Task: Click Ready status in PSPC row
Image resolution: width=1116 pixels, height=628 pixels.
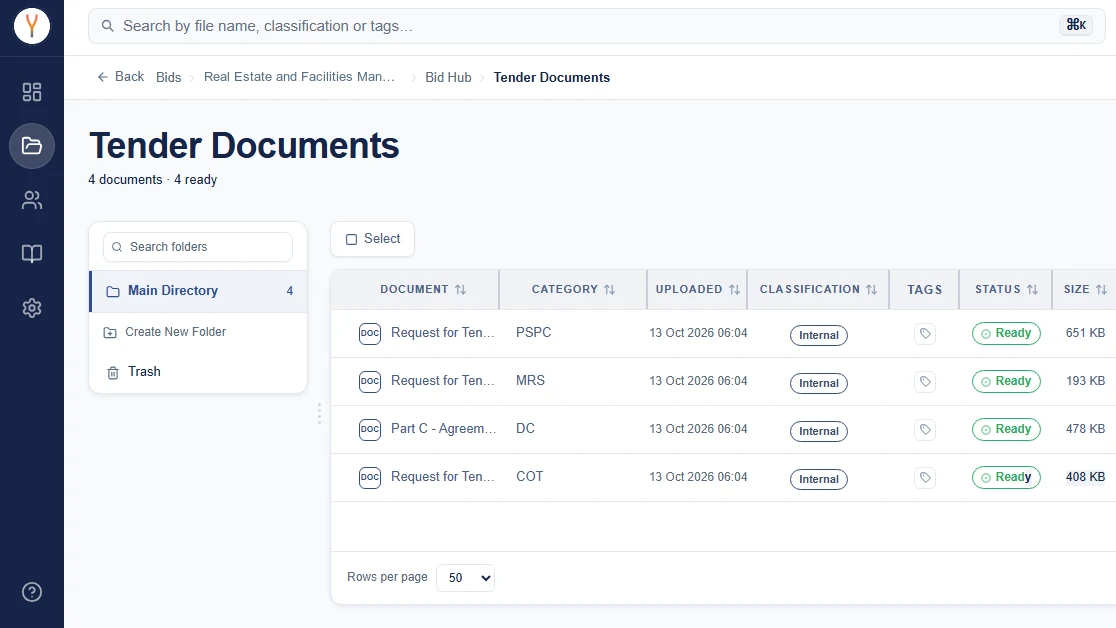Action: [x=1006, y=333]
